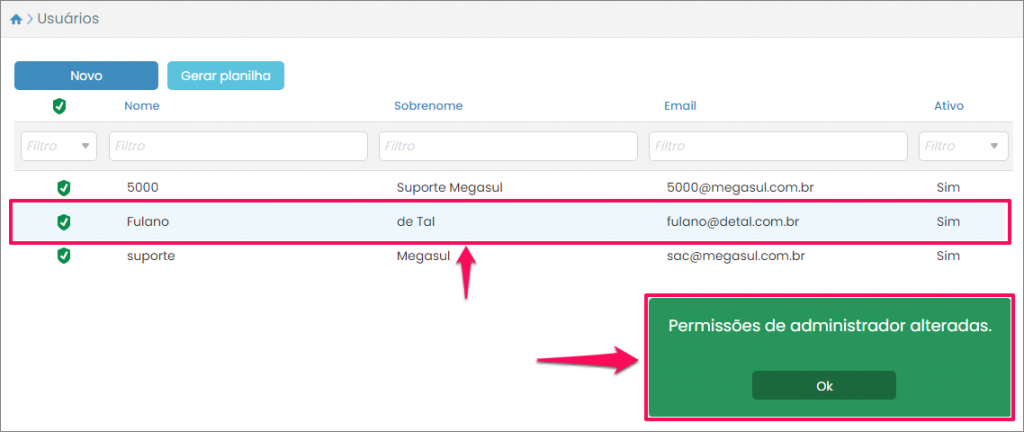Open the admin shield filter dropdown

pos(59,146)
